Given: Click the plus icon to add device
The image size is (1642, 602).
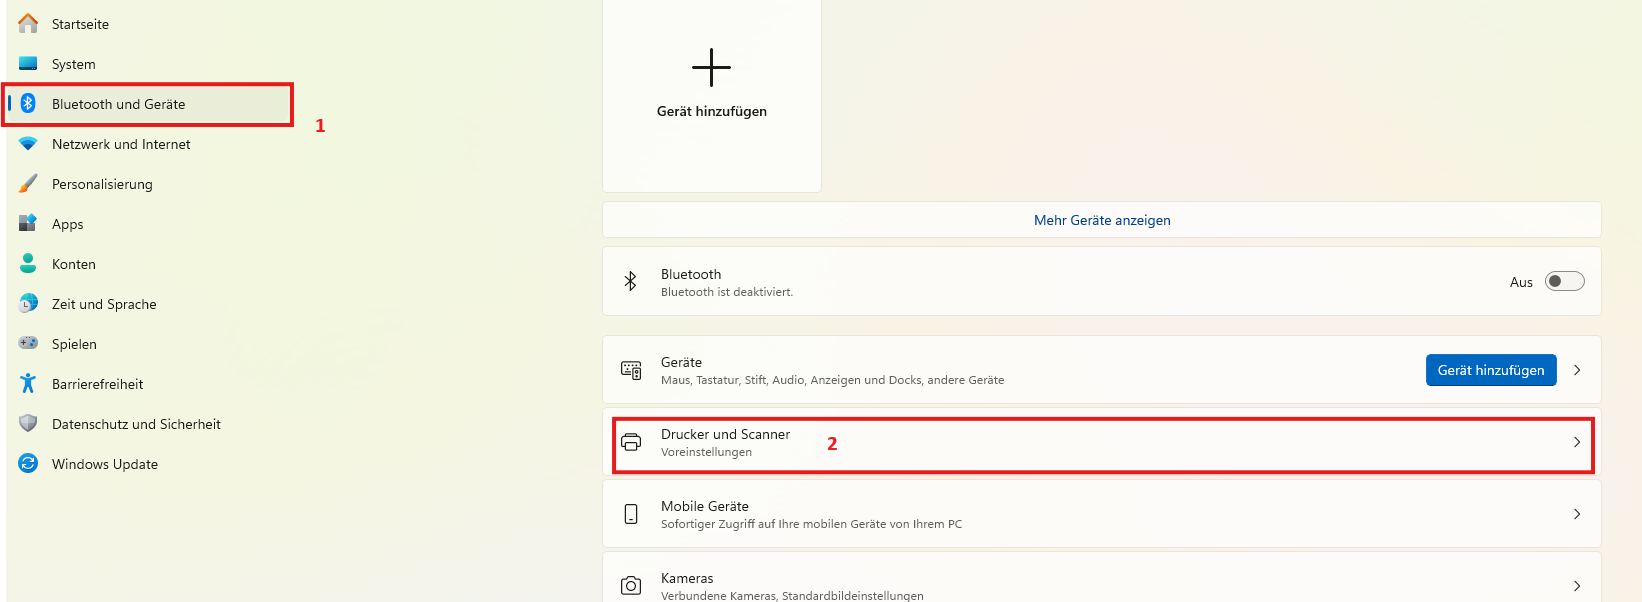Looking at the screenshot, I should click(x=711, y=68).
